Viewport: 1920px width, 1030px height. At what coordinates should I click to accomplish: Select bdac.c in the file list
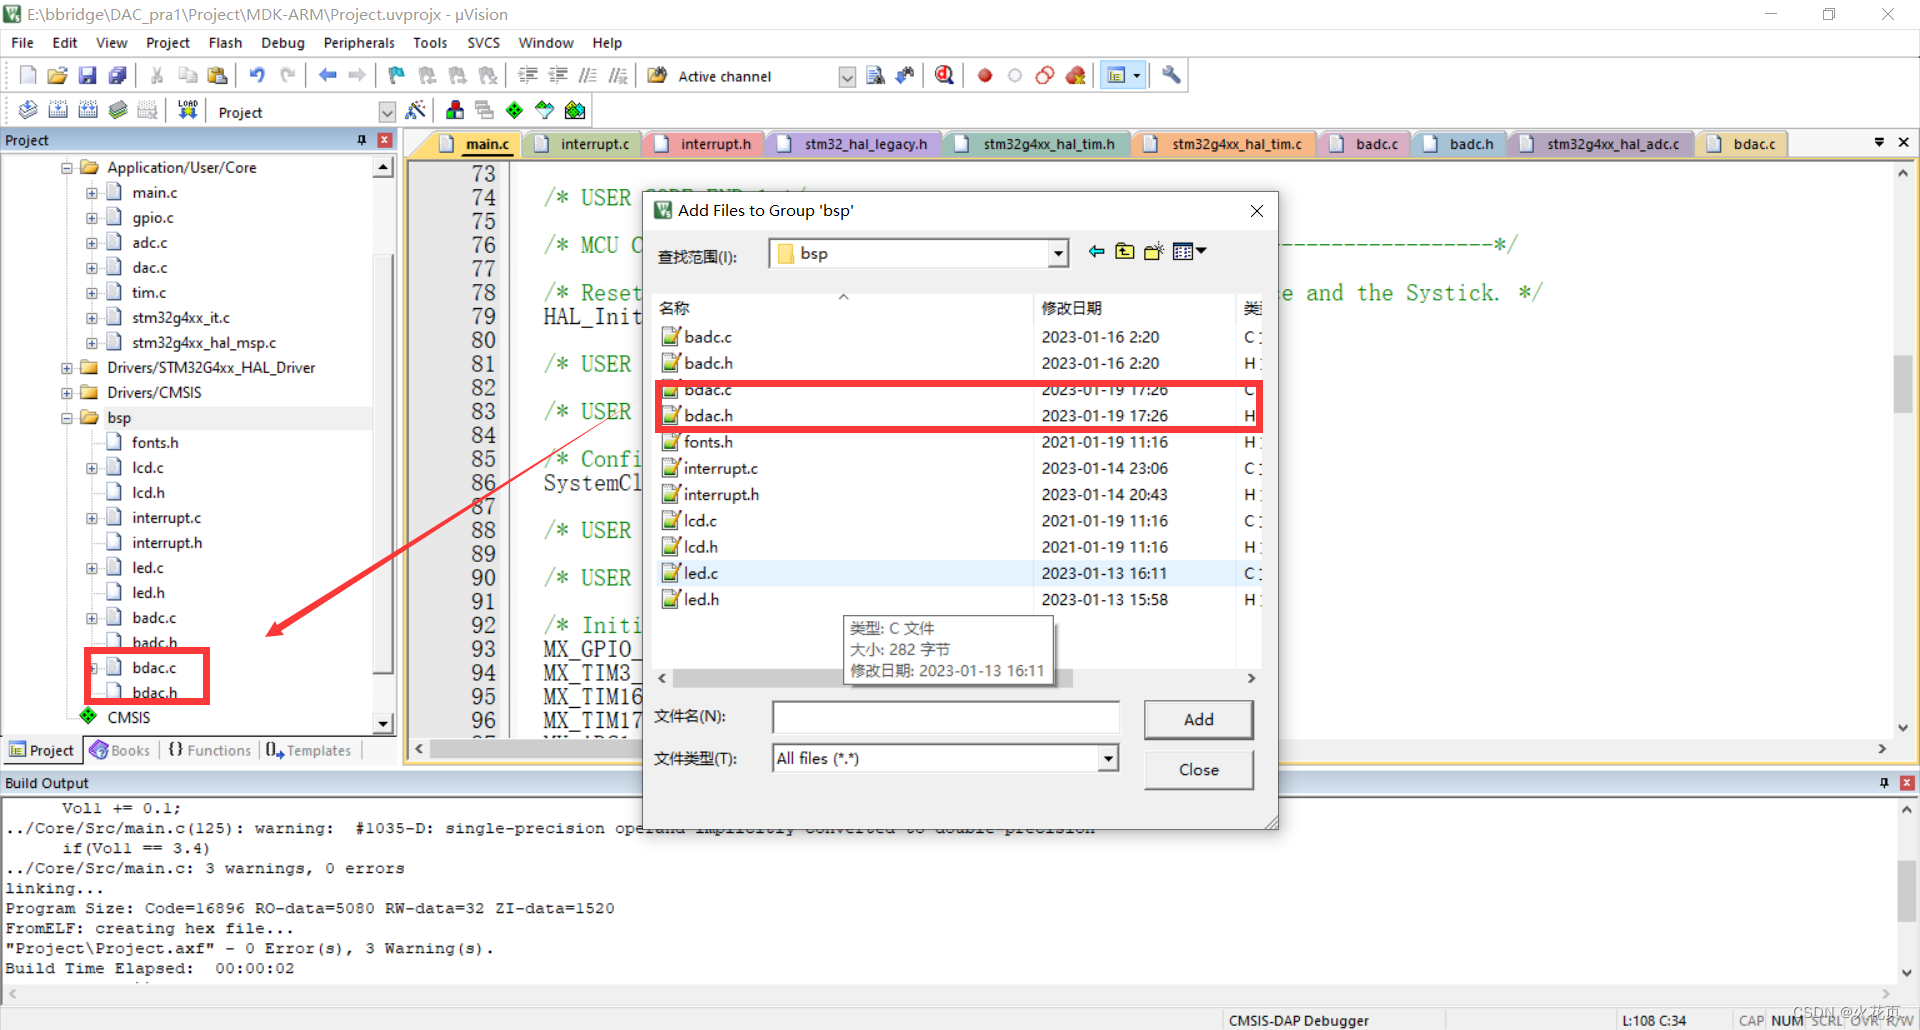click(705, 390)
